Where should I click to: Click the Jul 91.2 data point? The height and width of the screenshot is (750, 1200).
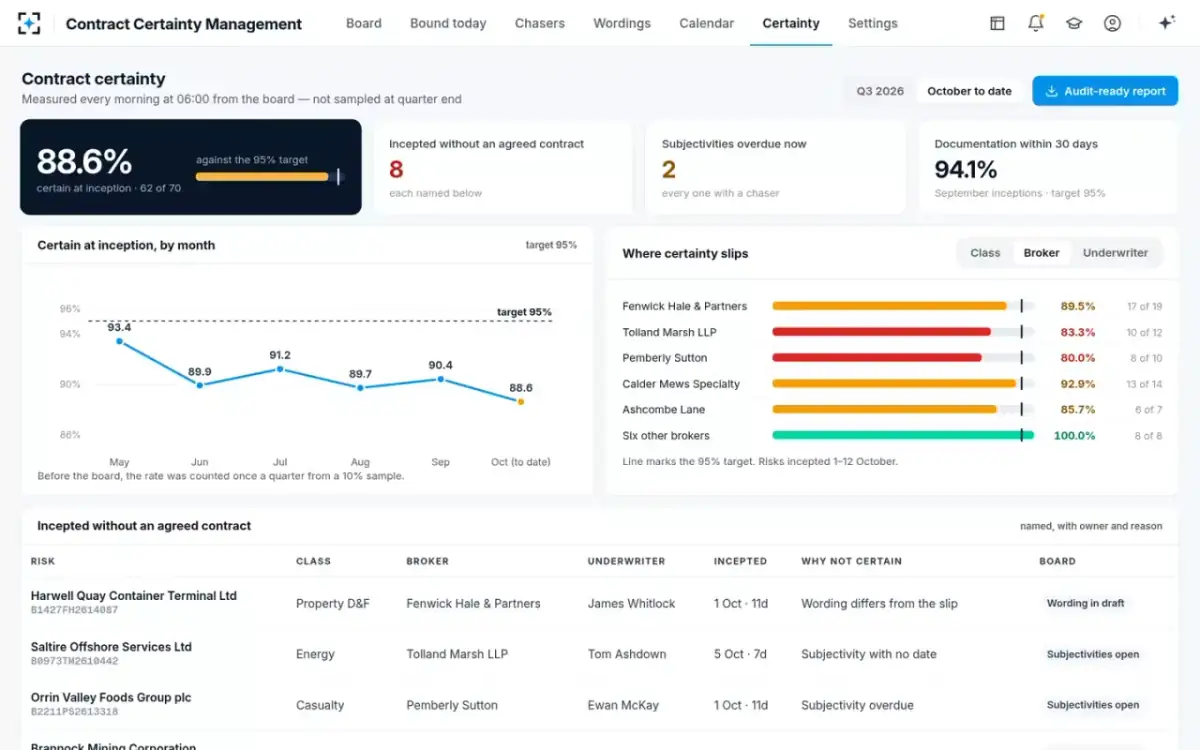280,369
